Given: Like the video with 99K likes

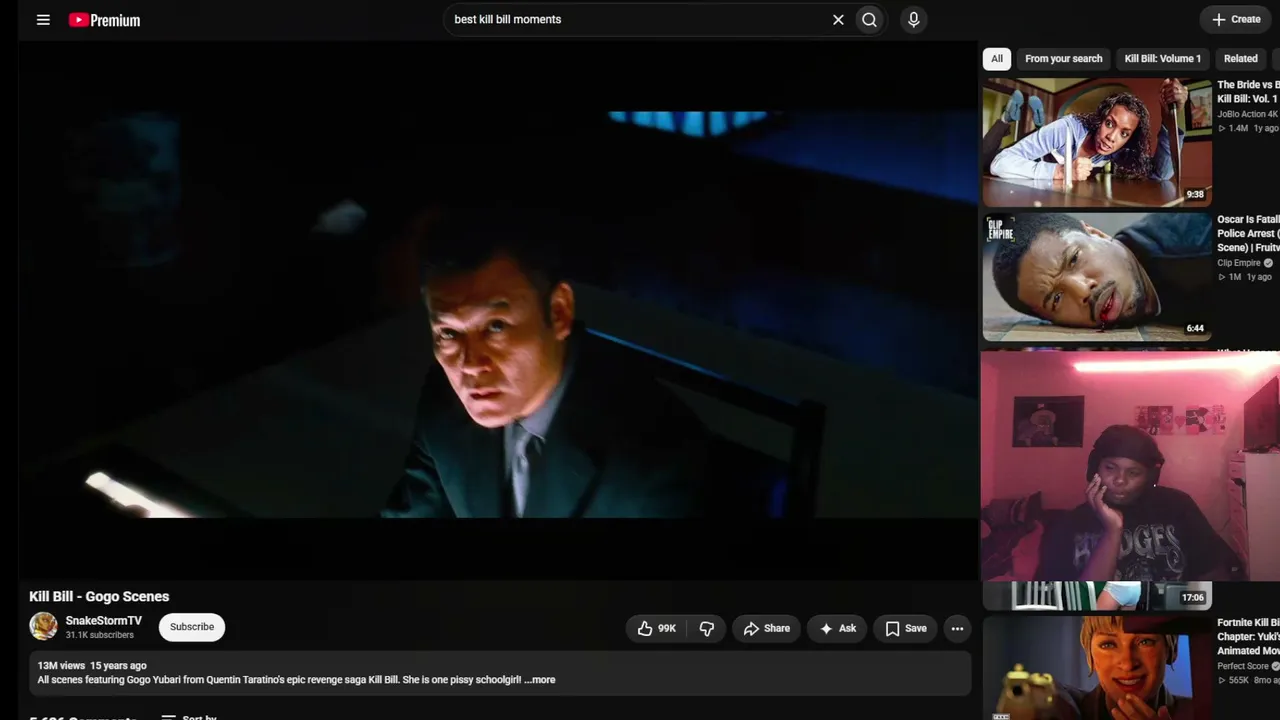Looking at the screenshot, I should 656,628.
